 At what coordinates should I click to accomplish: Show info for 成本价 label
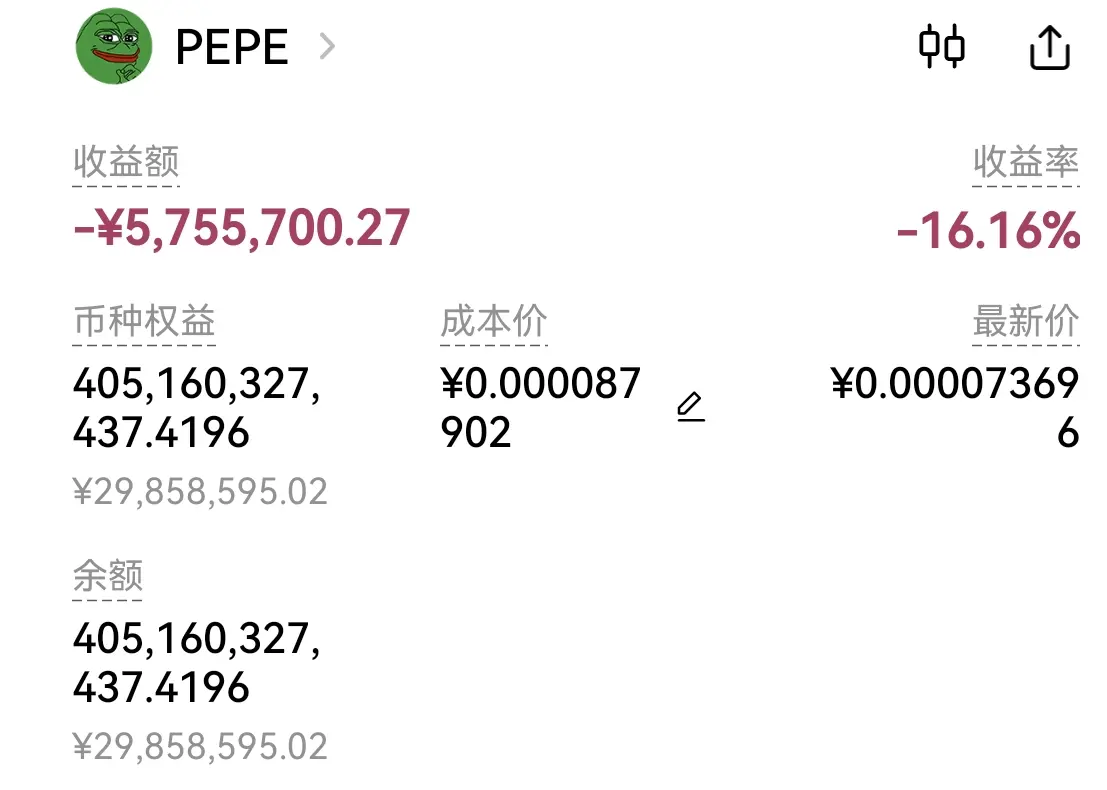(x=493, y=321)
